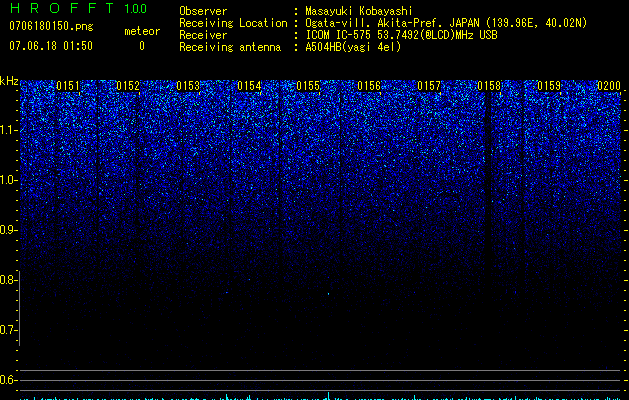The height and width of the screenshot is (400, 629).
Task: Click the 0152 time marker
Action: (x=128, y=86)
